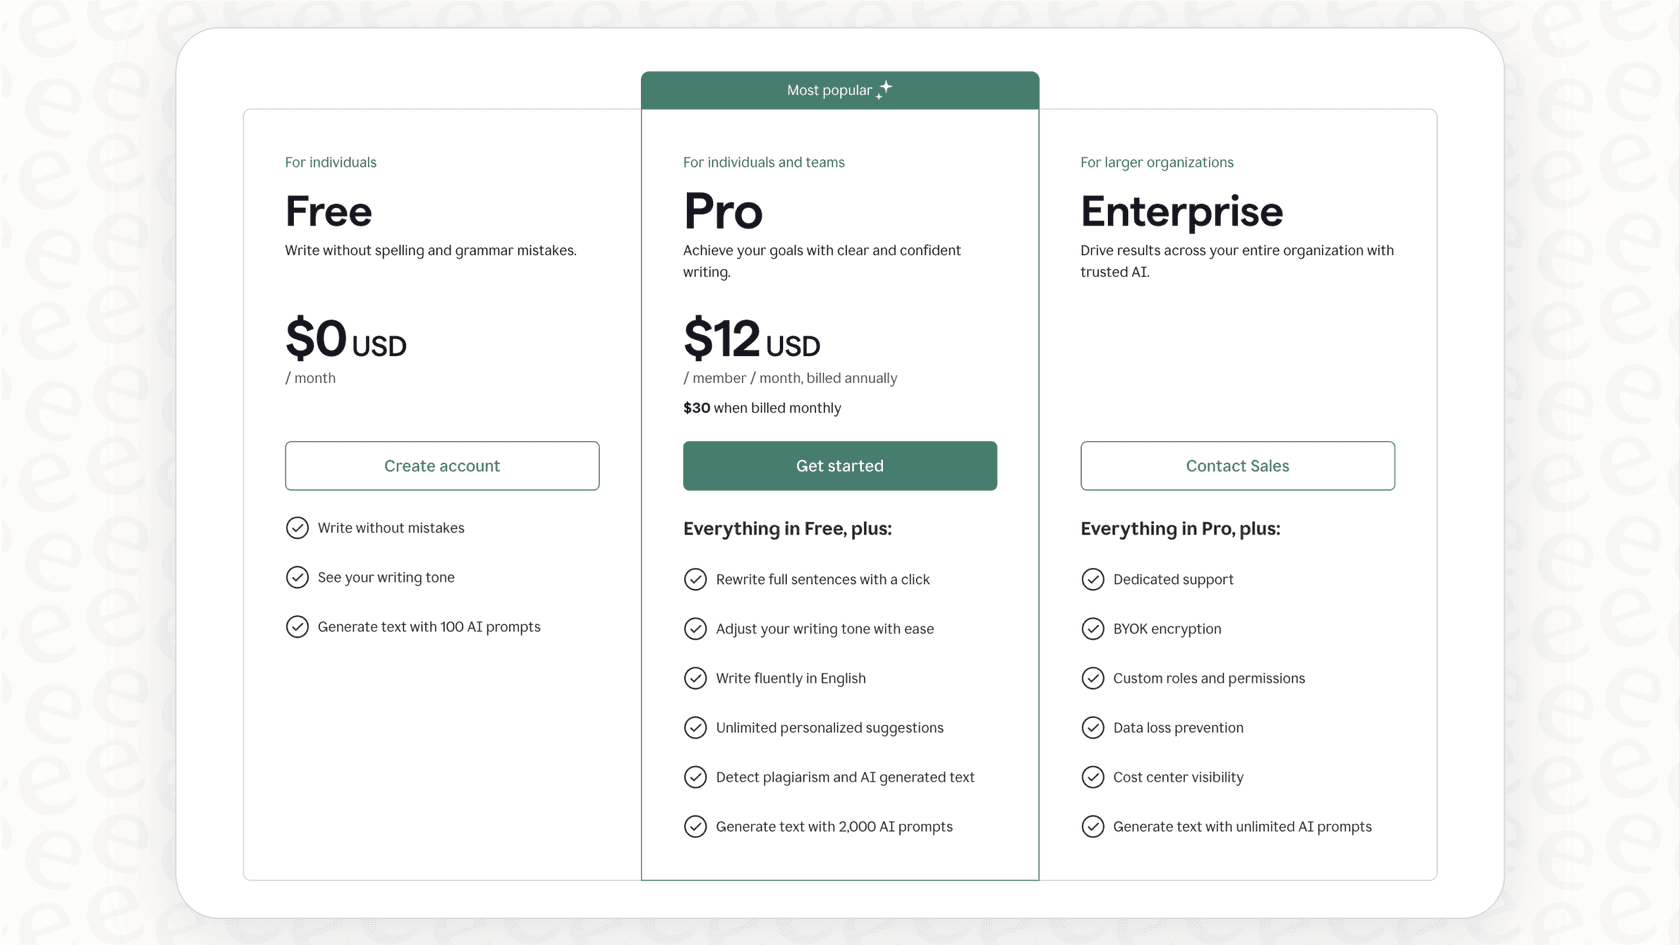This screenshot has height=945, width=1680.
Task: Click the '$30 when billed monthly' text
Action: click(x=761, y=408)
